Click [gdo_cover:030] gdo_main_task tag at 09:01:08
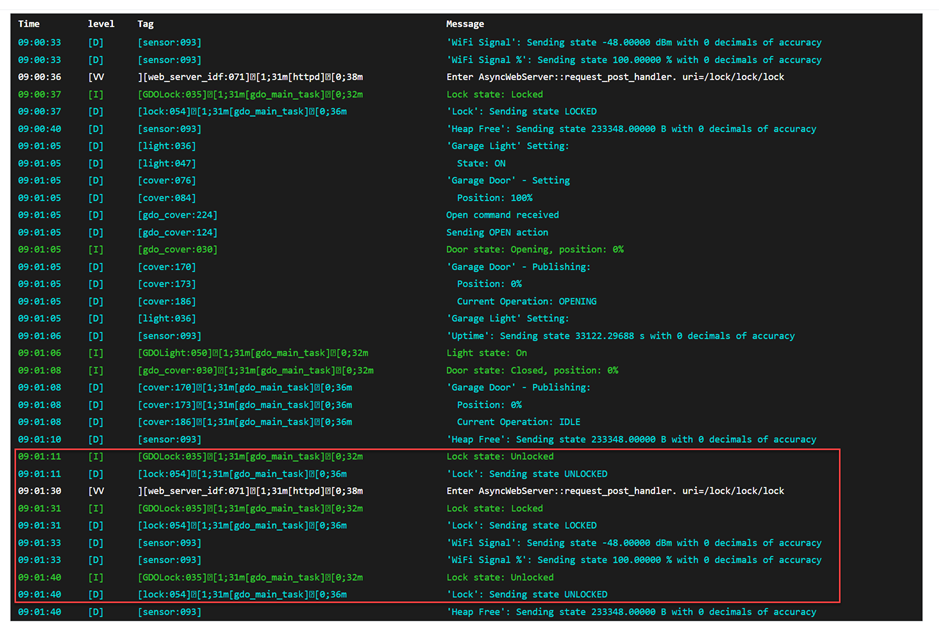 pos(256,370)
